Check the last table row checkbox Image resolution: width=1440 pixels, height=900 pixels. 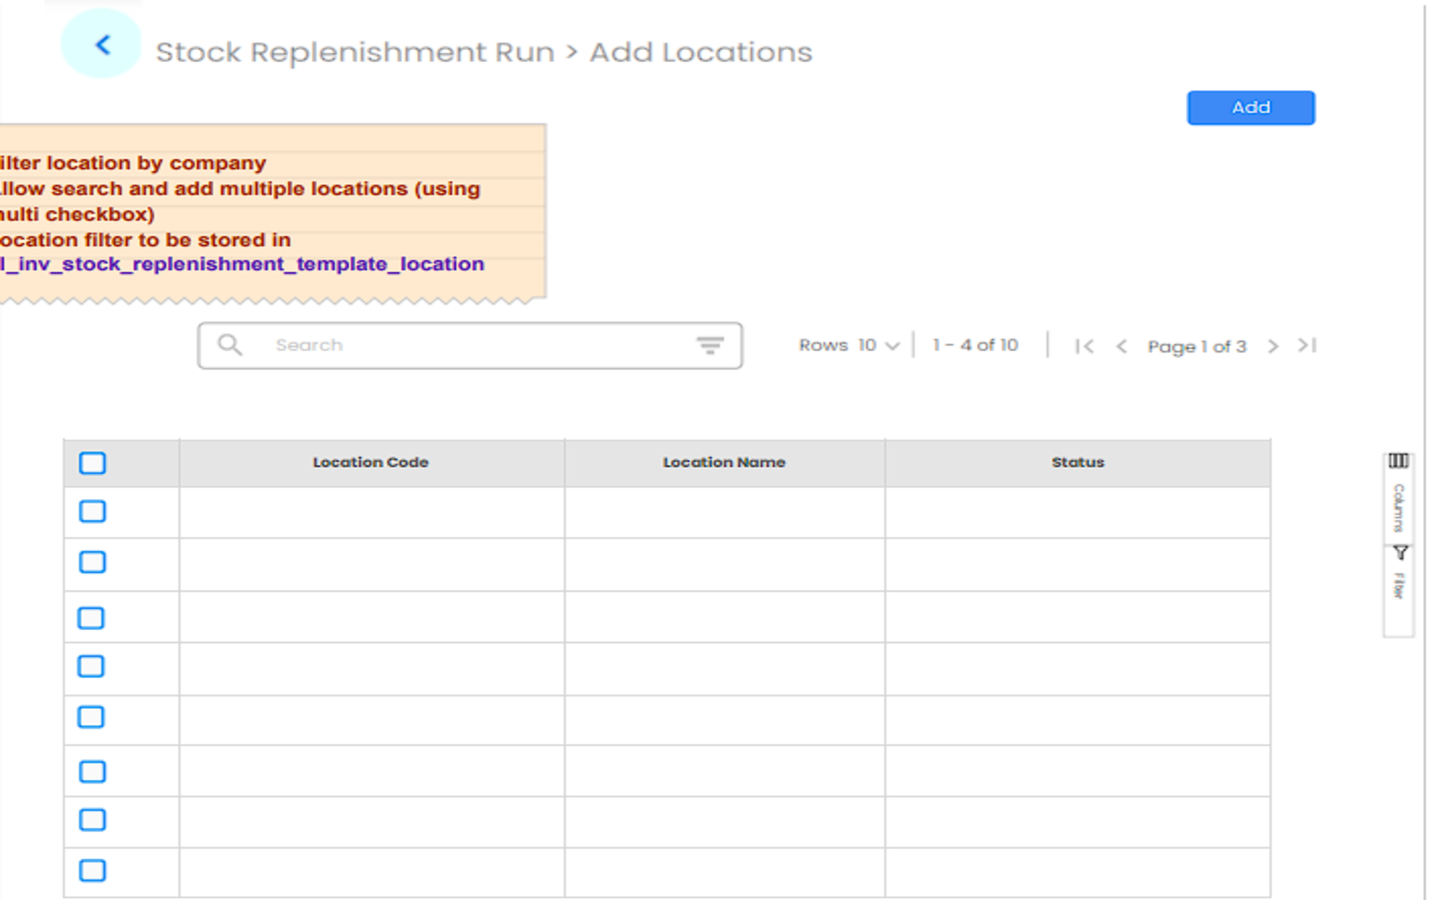(92, 871)
